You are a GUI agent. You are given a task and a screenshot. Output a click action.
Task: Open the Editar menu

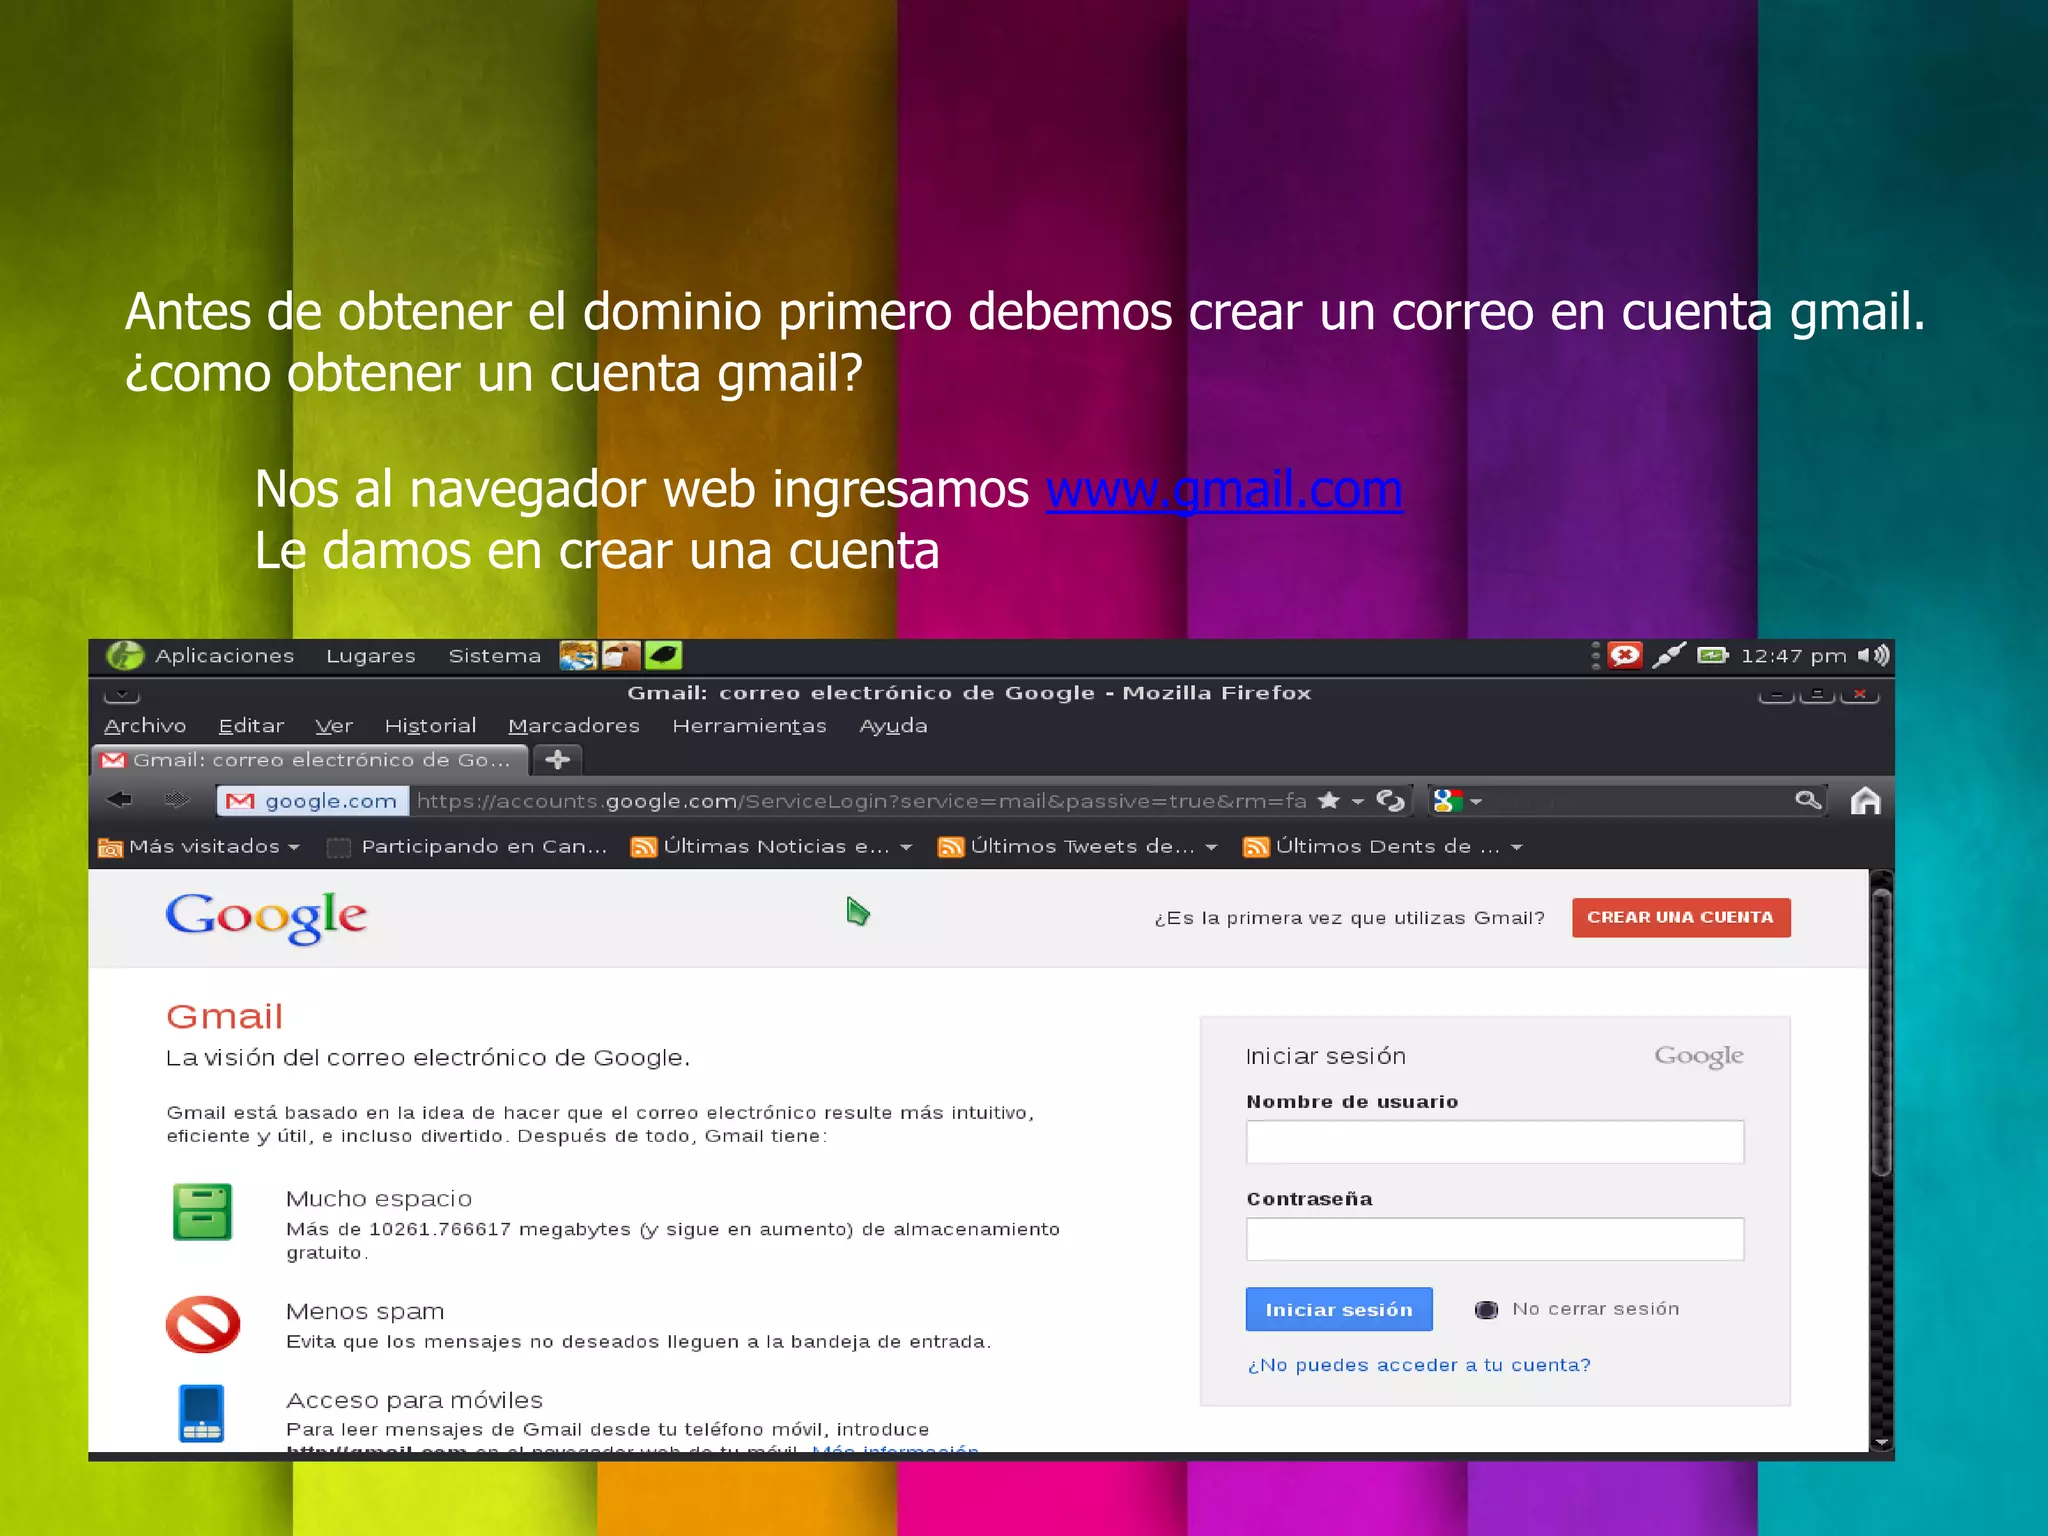(251, 726)
